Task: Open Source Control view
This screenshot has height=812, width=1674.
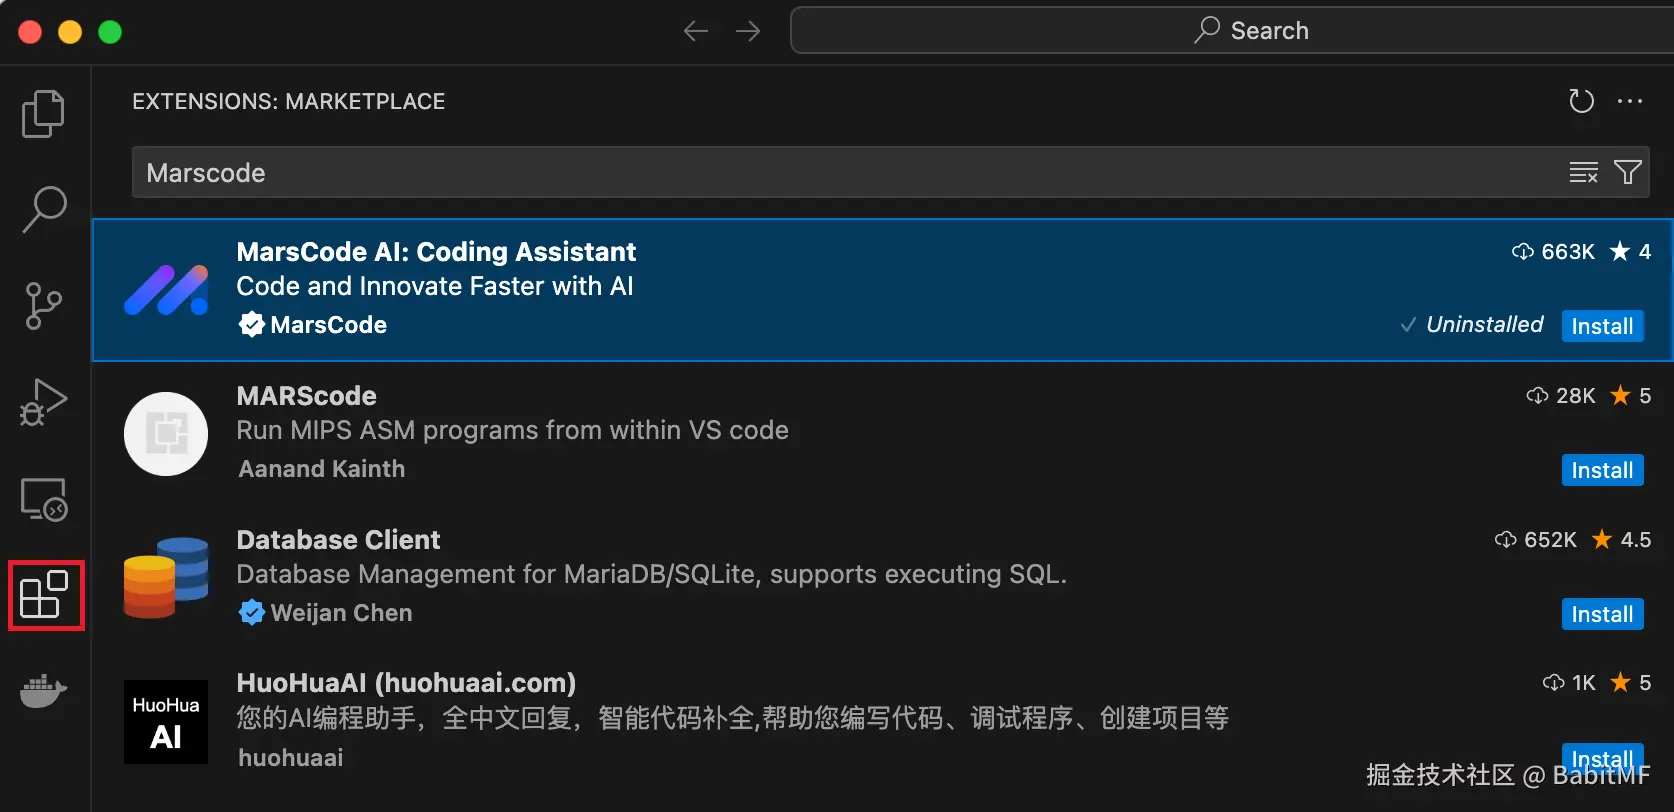Action: point(43,305)
